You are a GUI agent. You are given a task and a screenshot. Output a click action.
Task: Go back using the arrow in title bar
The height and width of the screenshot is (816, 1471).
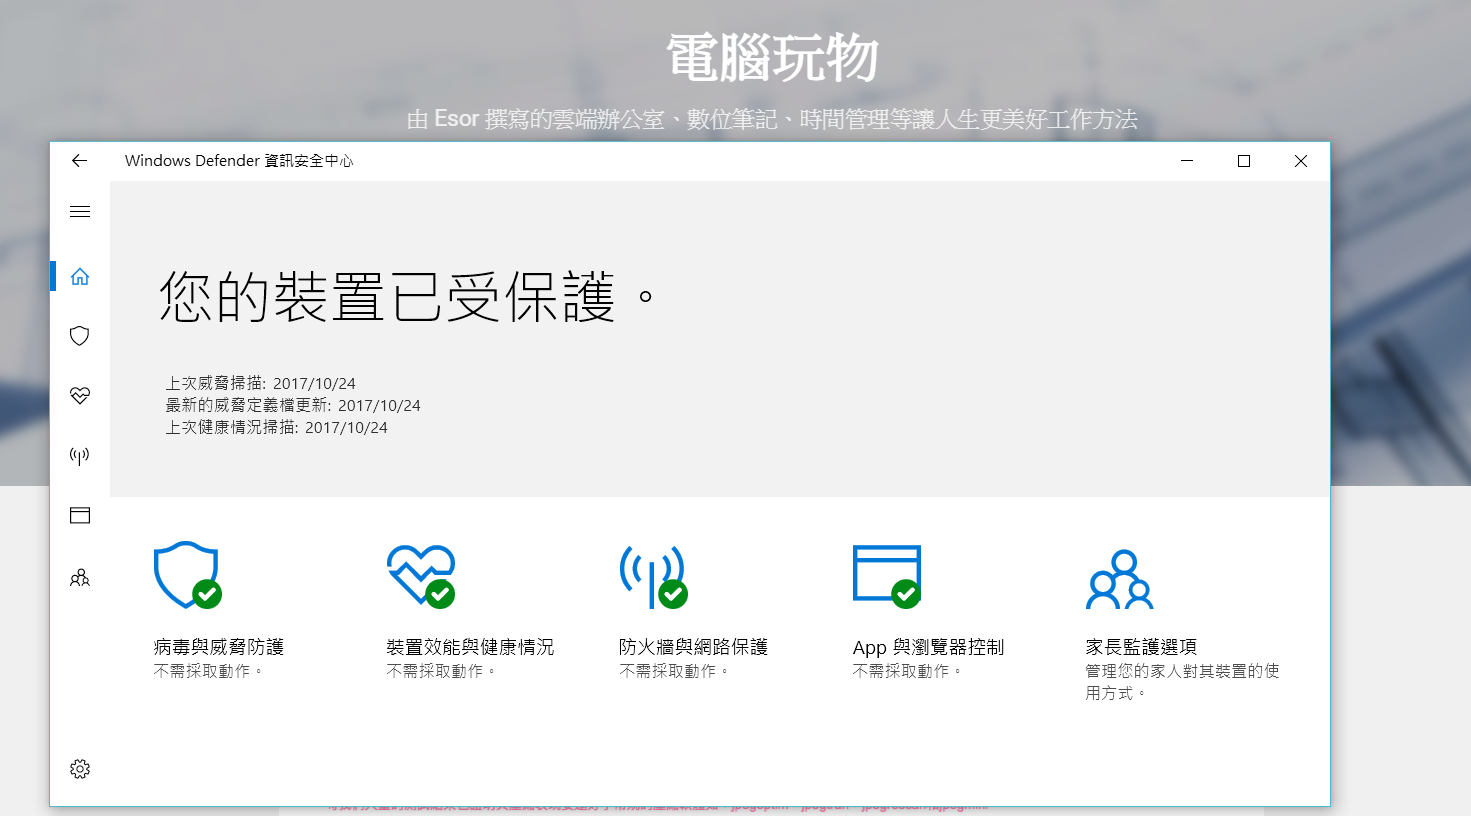coord(80,161)
